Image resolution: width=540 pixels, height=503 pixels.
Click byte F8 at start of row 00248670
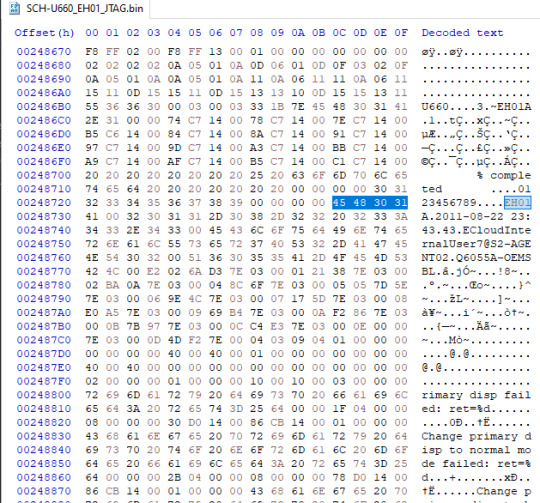(92, 52)
